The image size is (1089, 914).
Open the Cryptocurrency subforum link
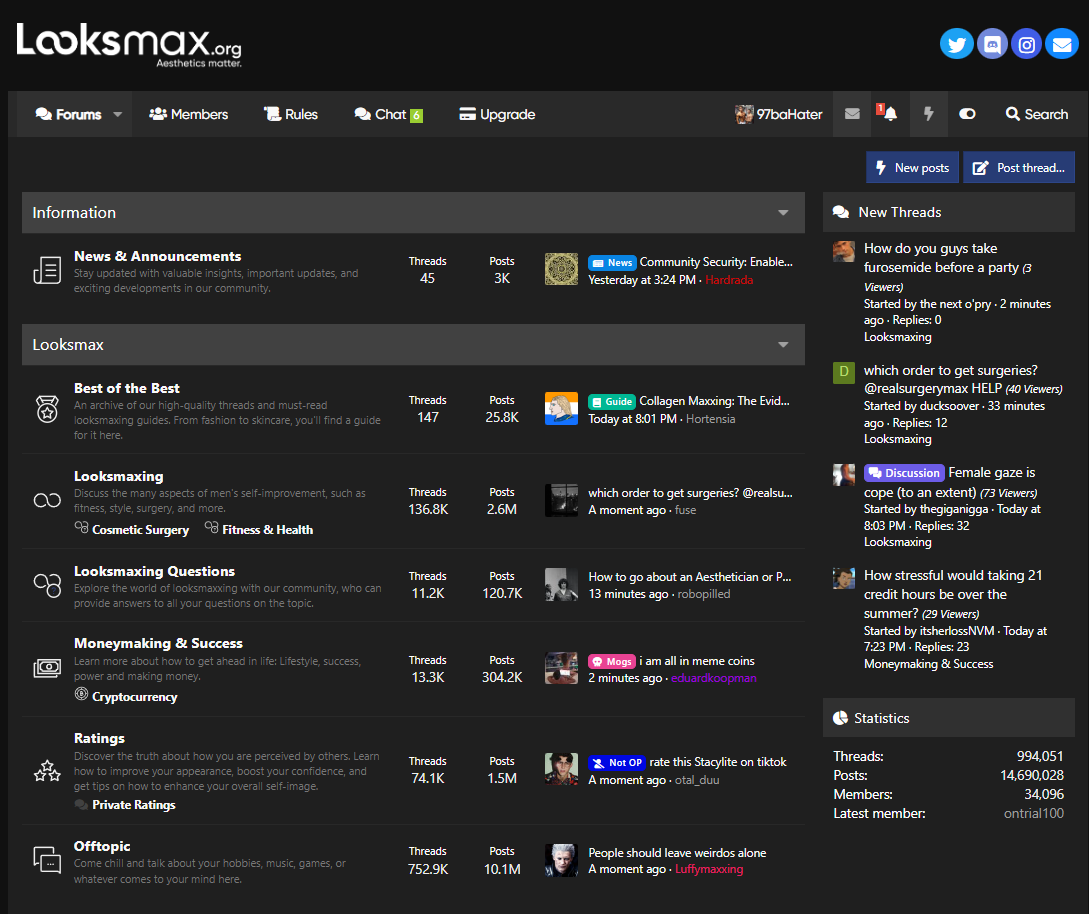pyautogui.click(x=134, y=697)
